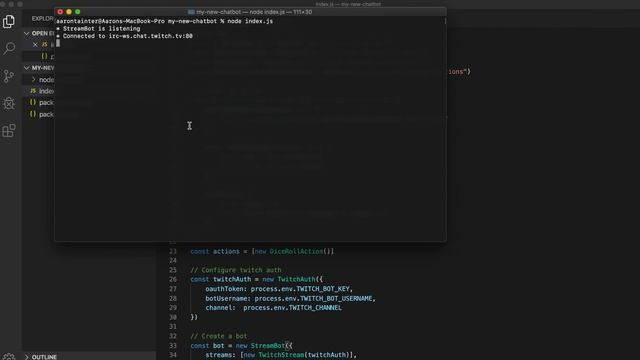Select the first package JSON file in the tree
The height and width of the screenshot is (360, 640).
tap(42, 102)
